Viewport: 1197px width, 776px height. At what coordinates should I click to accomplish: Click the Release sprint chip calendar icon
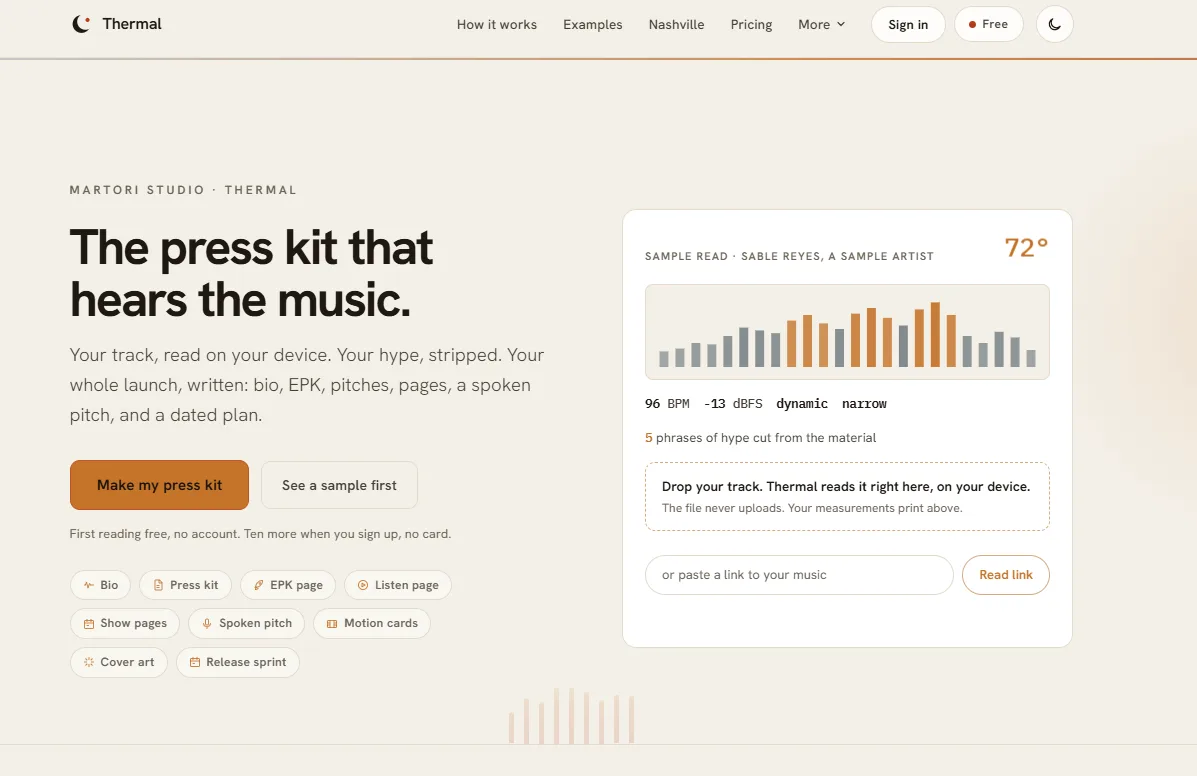[x=195, y=662]
